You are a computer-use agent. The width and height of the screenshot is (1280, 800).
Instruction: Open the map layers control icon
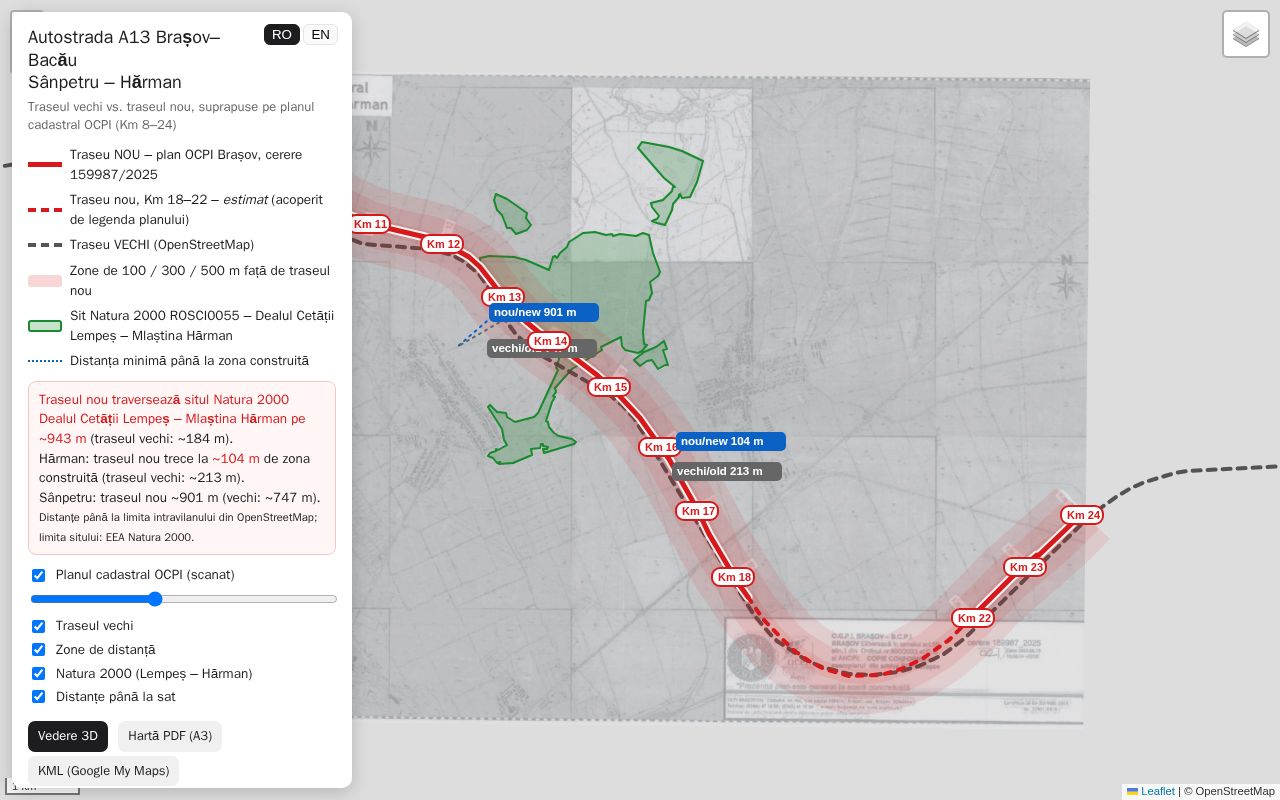pyautogui.click(x=1246, y=34)
